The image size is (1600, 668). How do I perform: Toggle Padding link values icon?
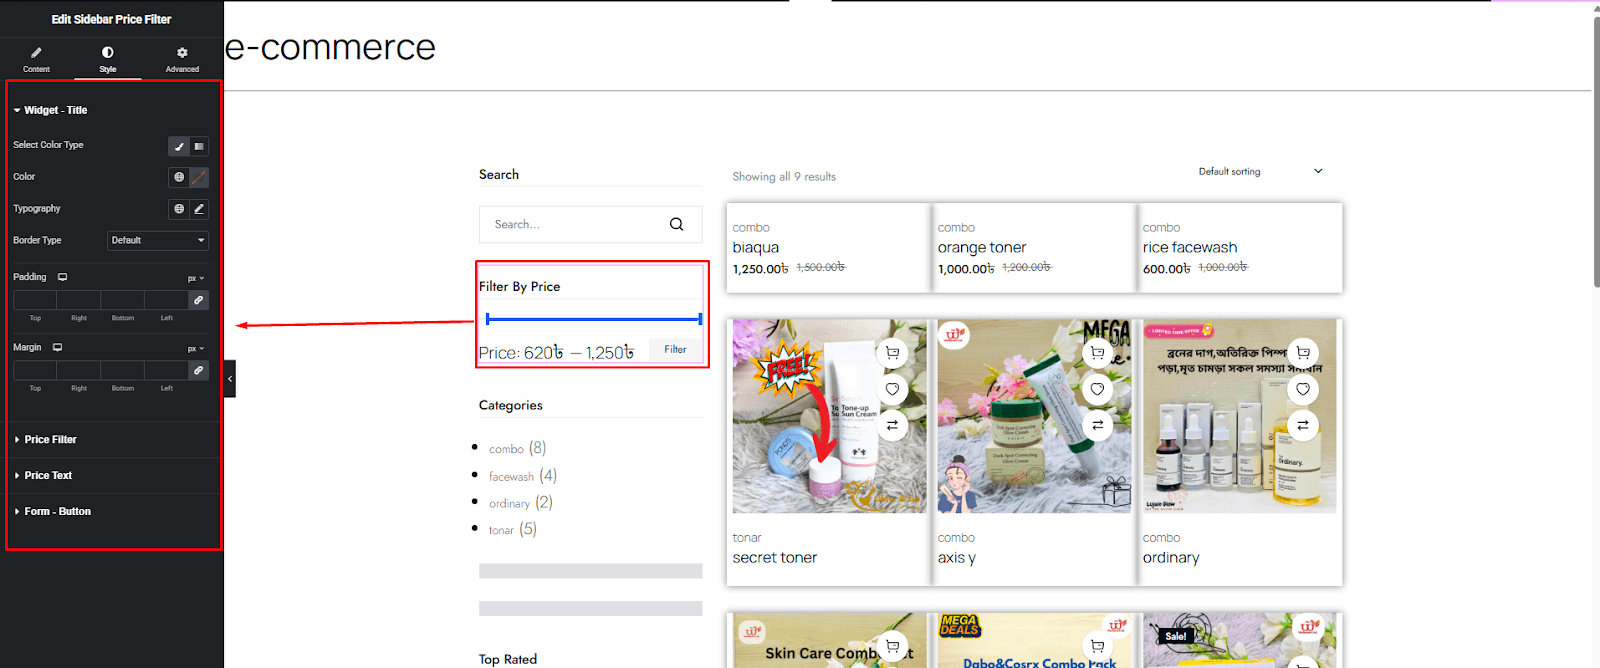199,300
